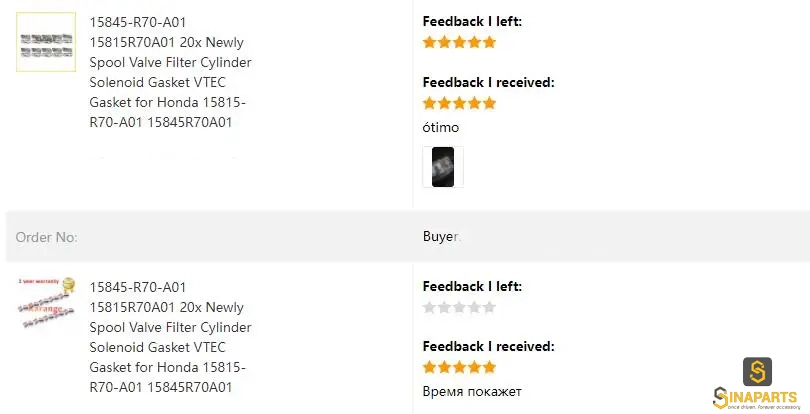The height and width of the screenshot is (414, 810).
Task: Click second star of first Feedback I received
Action: click(444, 103)
